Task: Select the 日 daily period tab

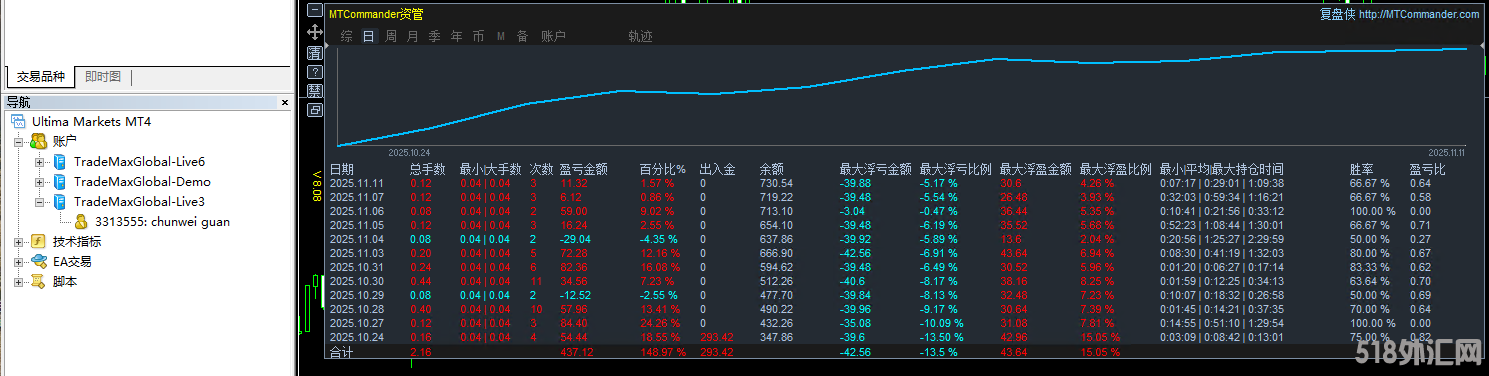Action: [368, 36]
